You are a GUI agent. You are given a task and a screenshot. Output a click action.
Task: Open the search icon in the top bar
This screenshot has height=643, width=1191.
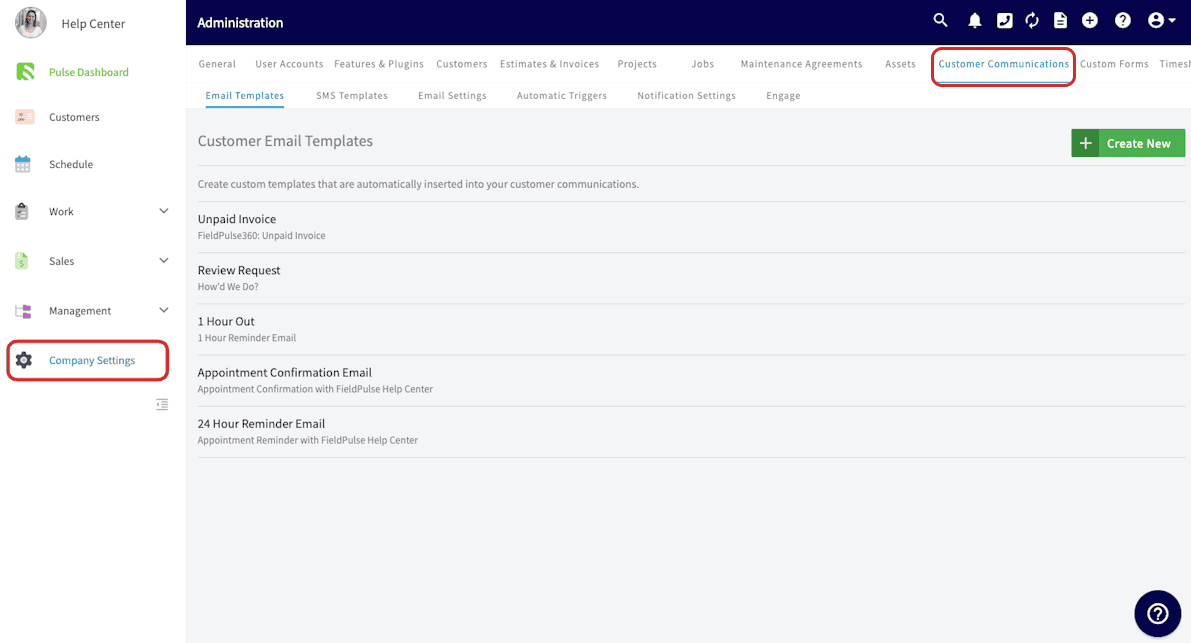940,20
